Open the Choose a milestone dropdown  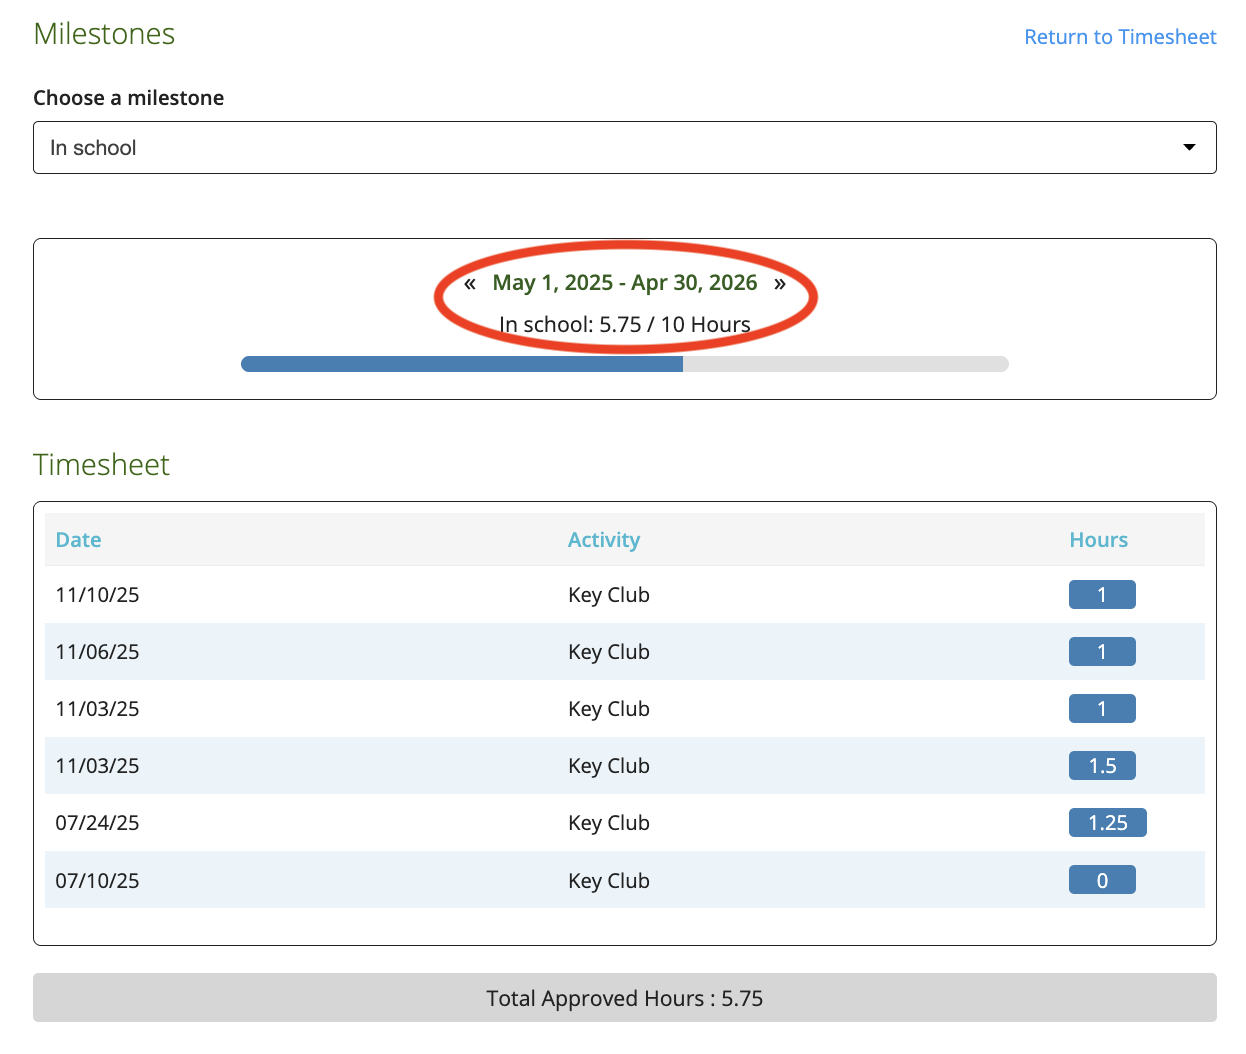625,148
